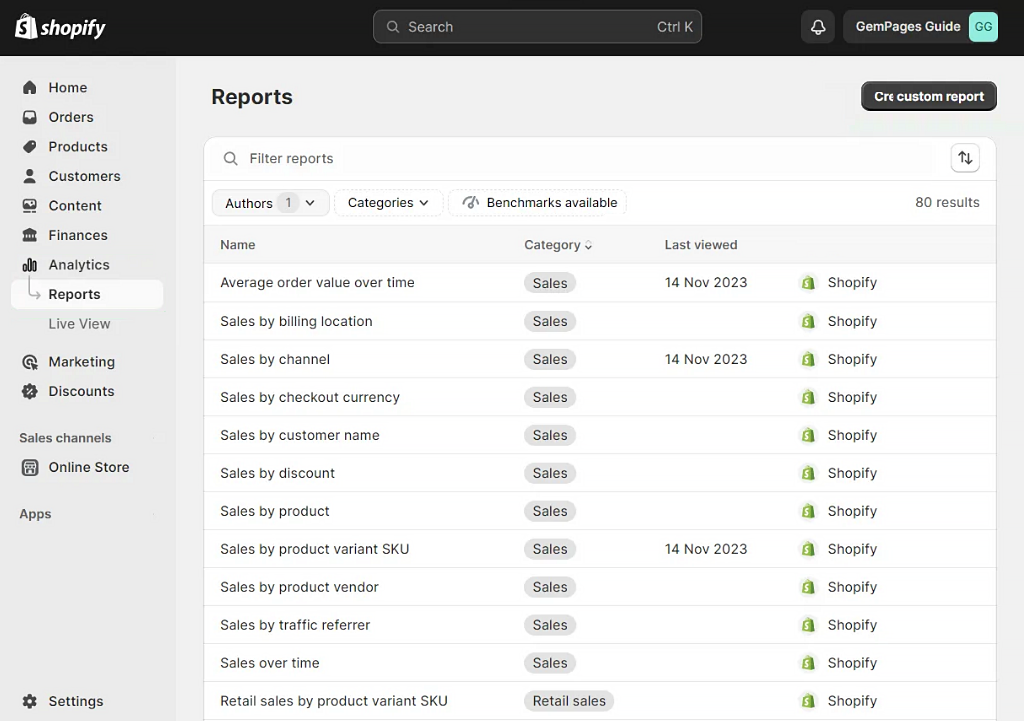Click the GG account avatar badge
Screen dimensions: 1024x721
click(983, 26)
